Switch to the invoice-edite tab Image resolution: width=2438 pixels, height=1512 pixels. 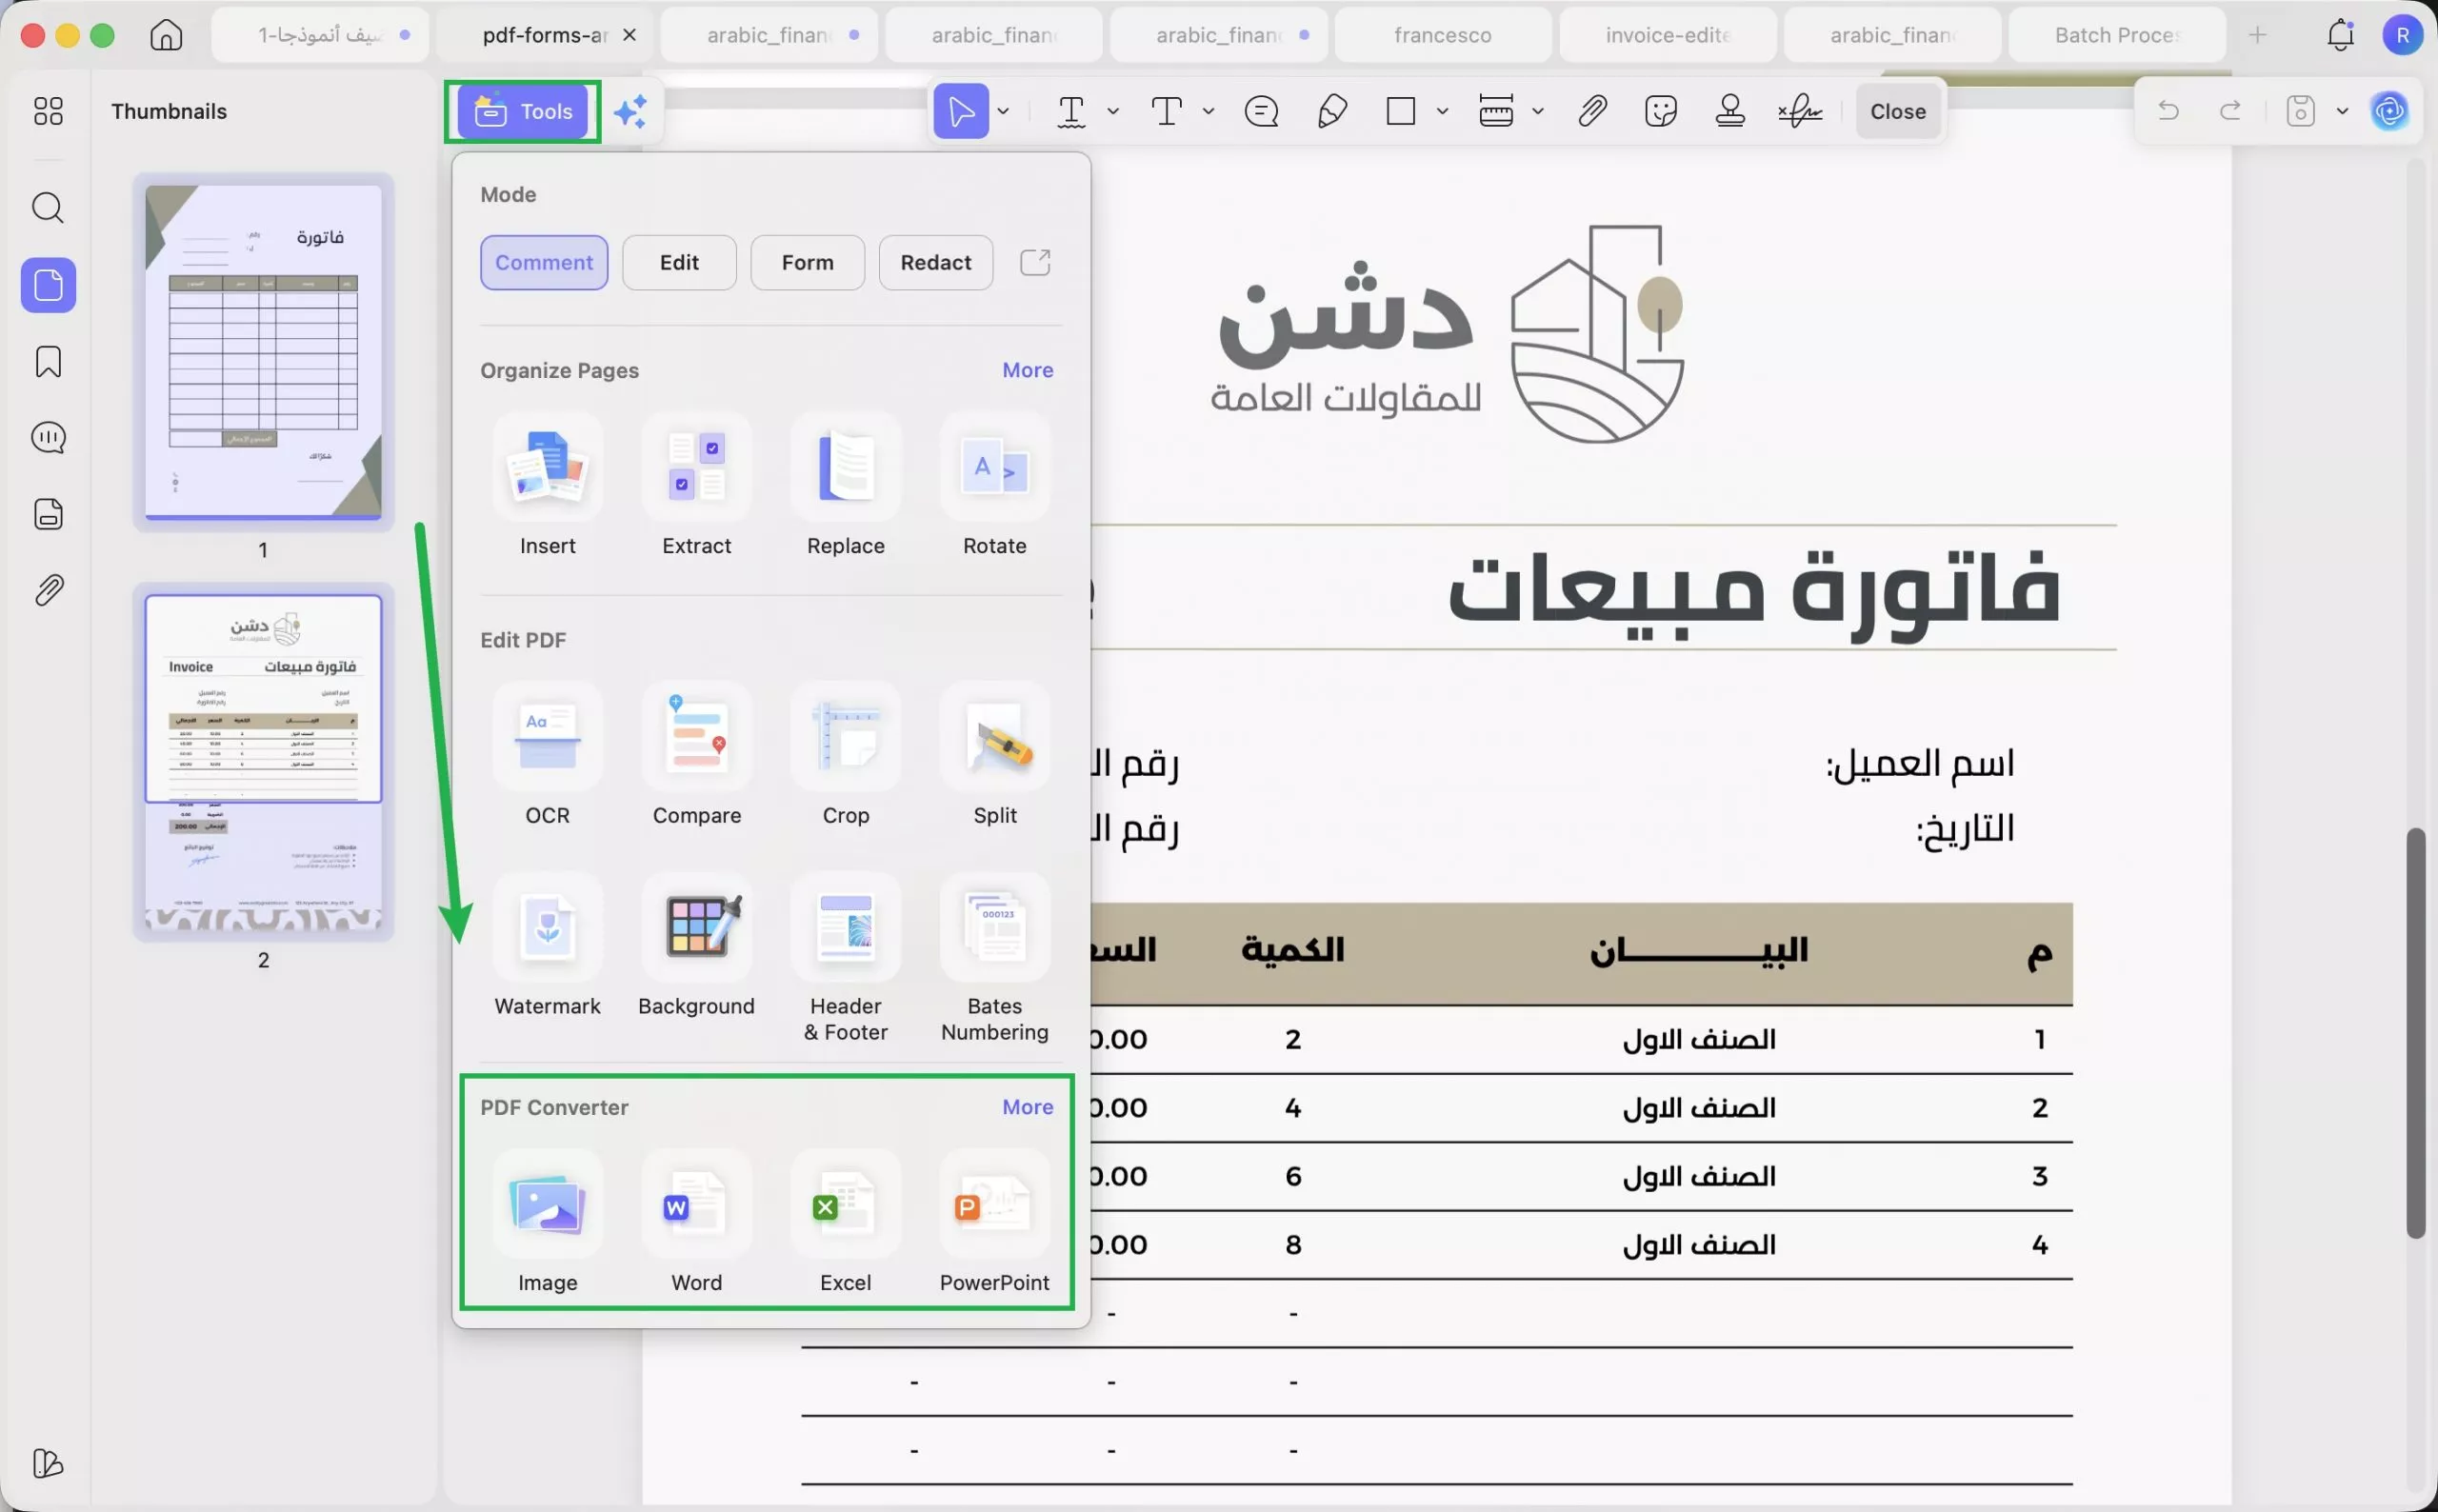(x=1667, y=35)
